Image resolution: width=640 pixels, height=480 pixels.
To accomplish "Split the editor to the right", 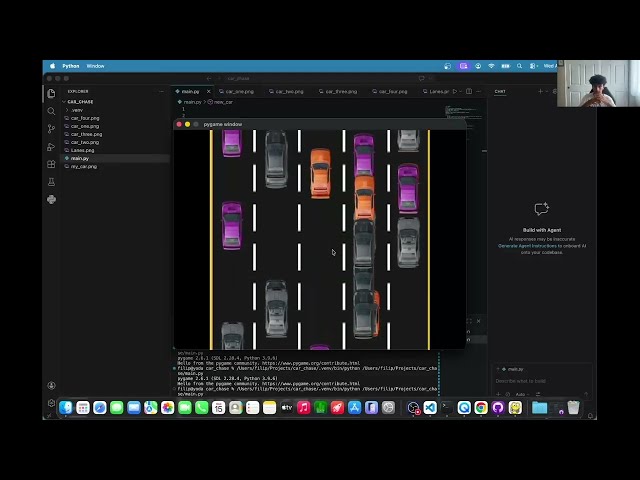I will (469, 91).
